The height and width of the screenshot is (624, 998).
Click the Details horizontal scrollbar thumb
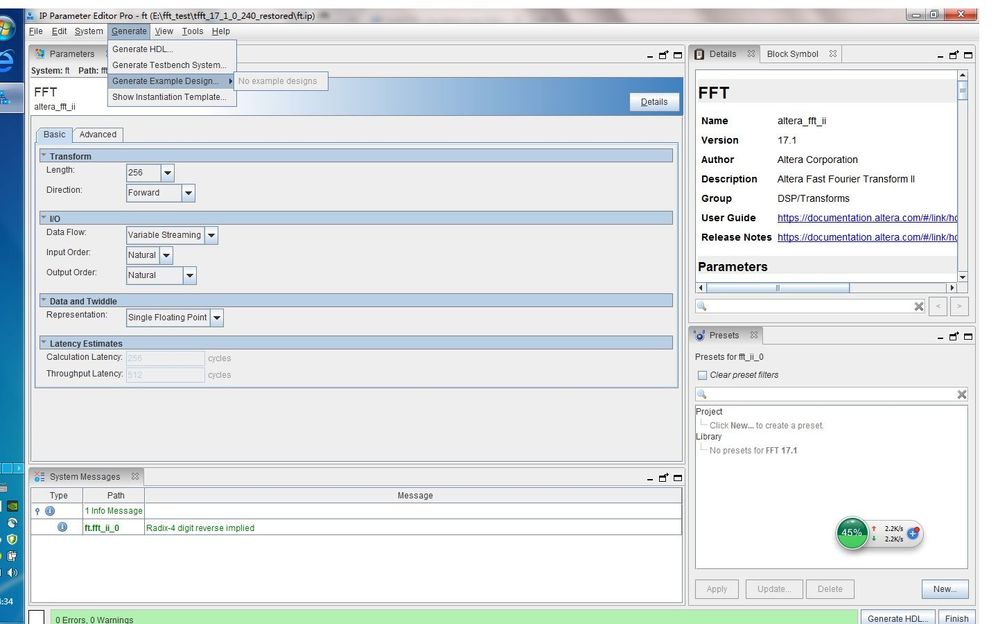(x=778, y=288)
